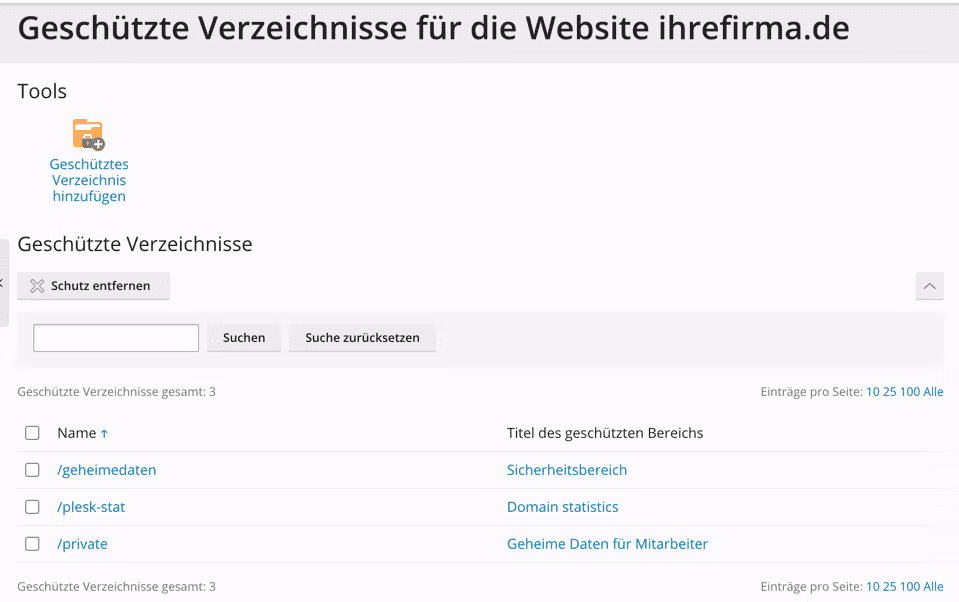Set top entries per page to 100
959x602 pixels.
(x=909, y=392)
